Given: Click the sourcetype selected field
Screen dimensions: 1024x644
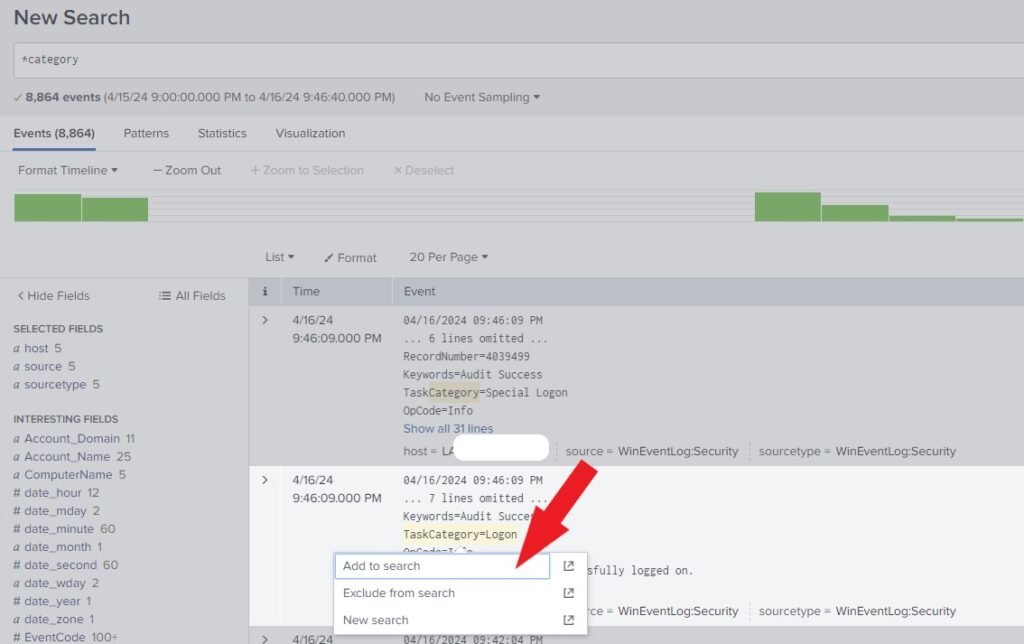Looking at the screenshot, I should click(x=56, y=385).
